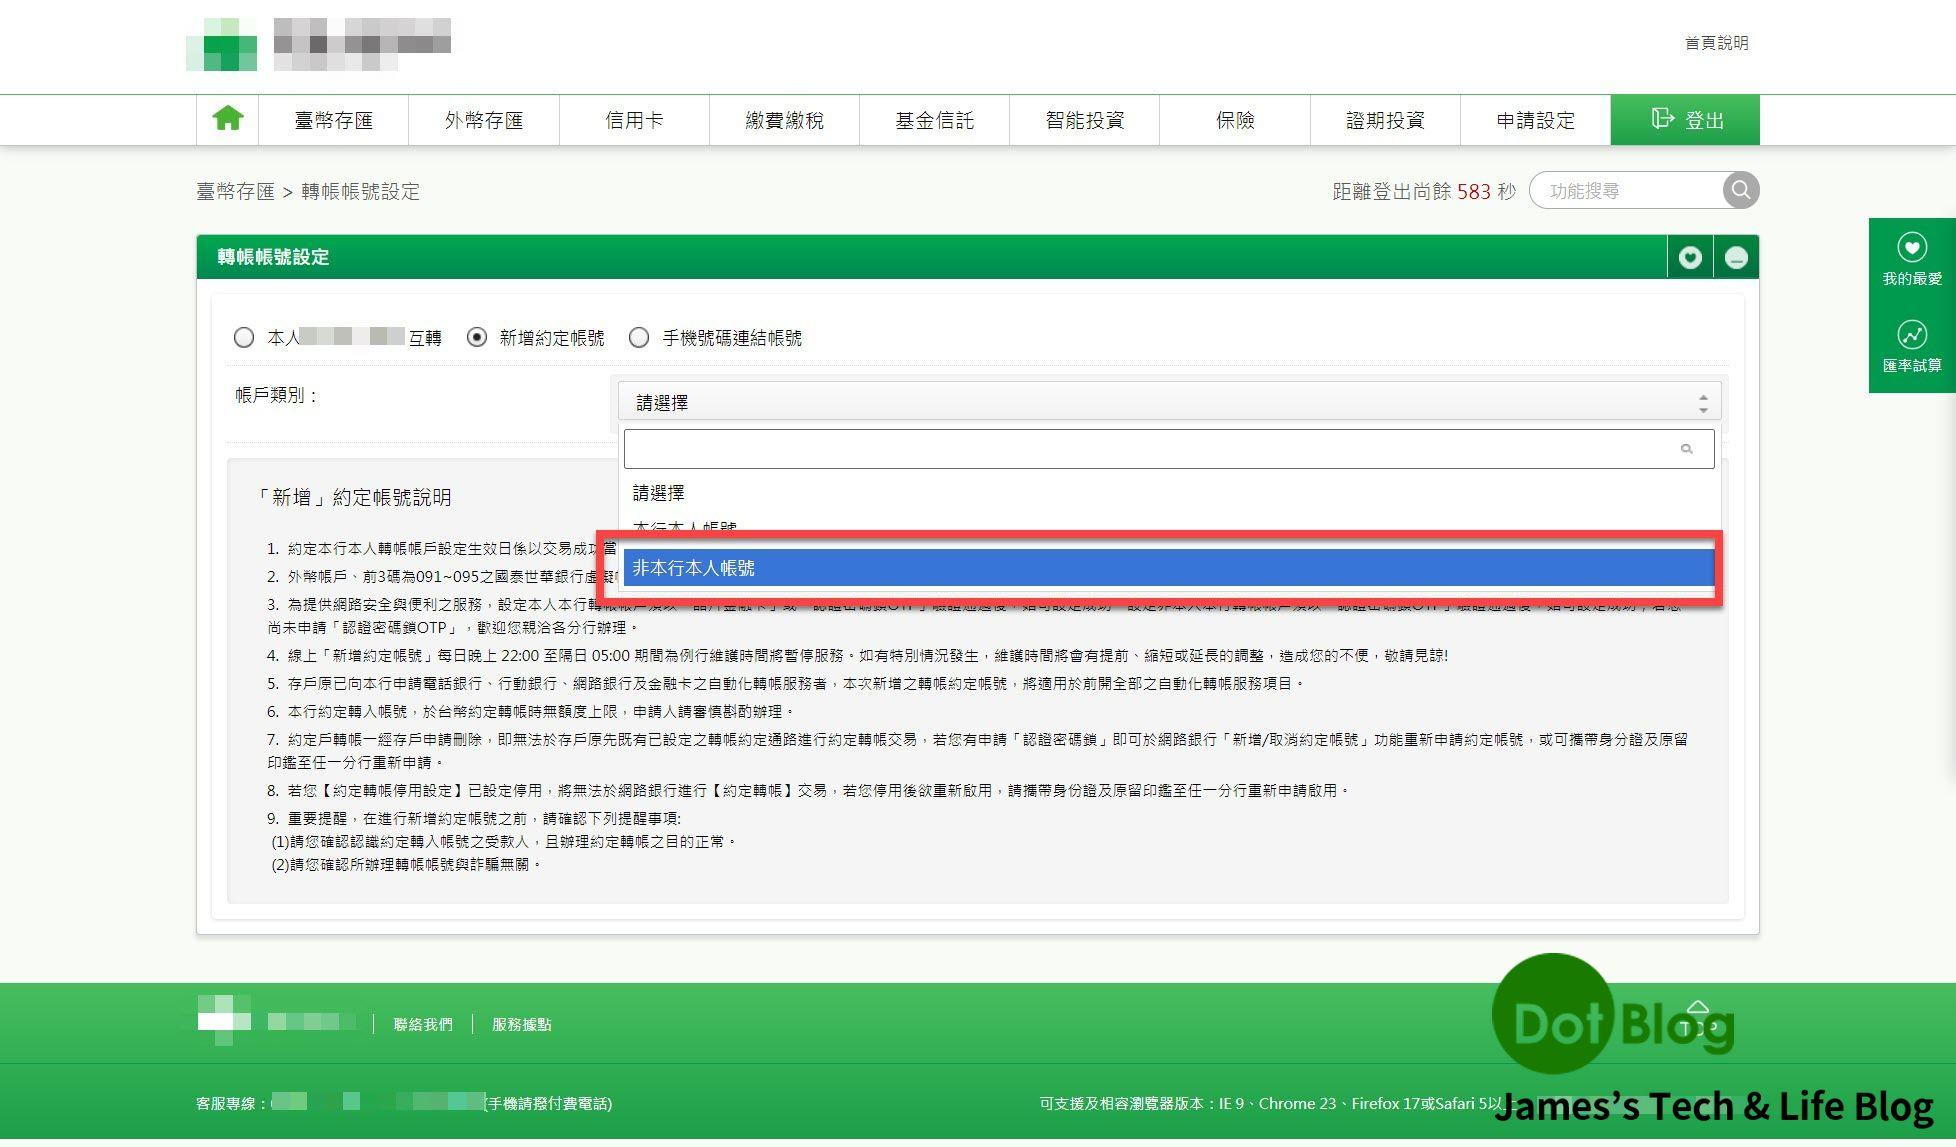The image size is (1956, 1147).
Task: Open 聯絡我們 footer link
Action: [x=423, y=1024]
